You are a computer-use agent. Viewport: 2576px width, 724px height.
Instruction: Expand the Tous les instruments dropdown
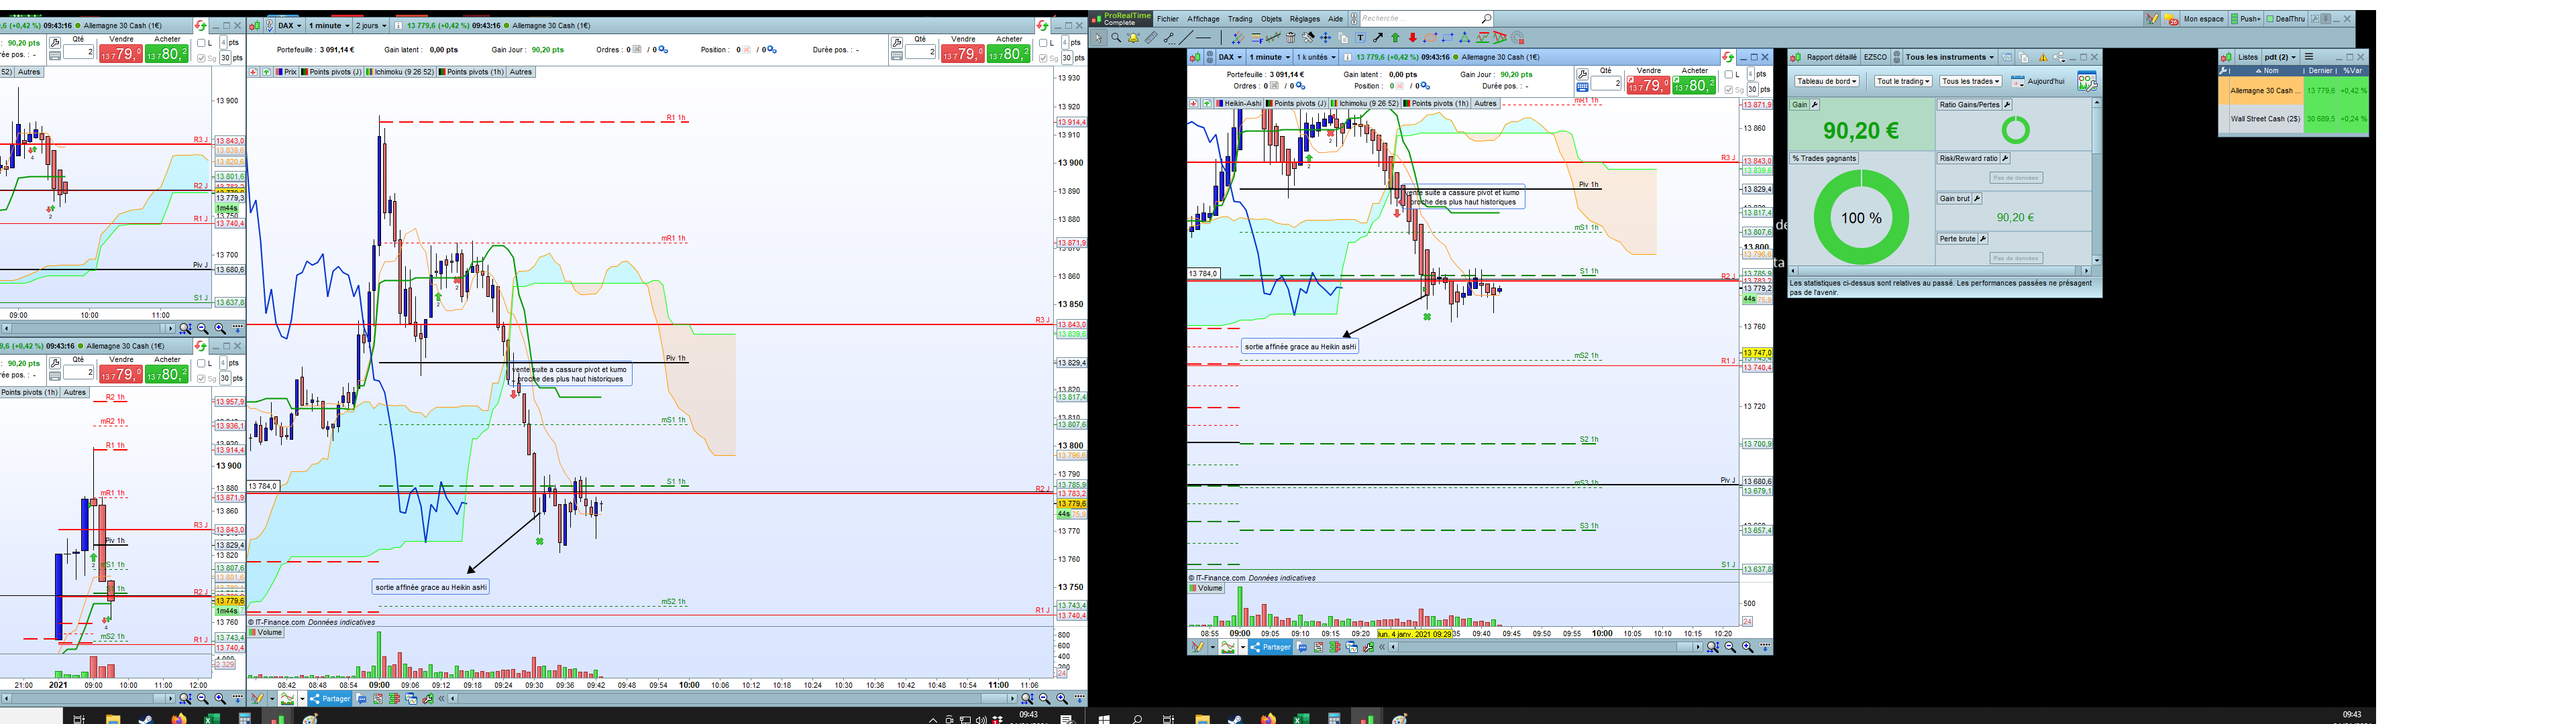click(1949, 57)
